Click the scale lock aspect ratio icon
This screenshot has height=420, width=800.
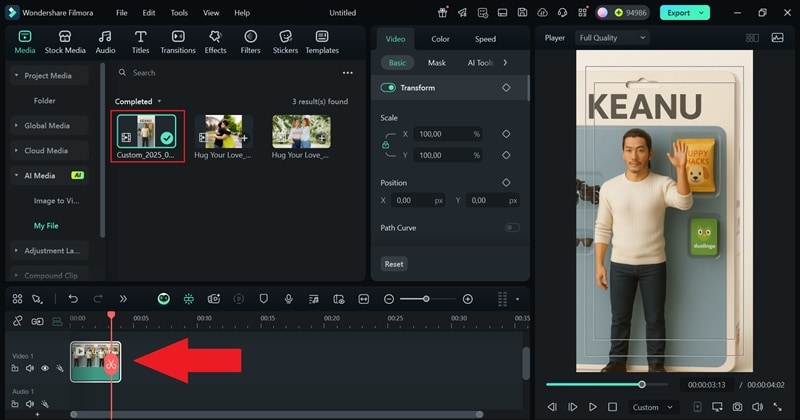tap(386, 145)
